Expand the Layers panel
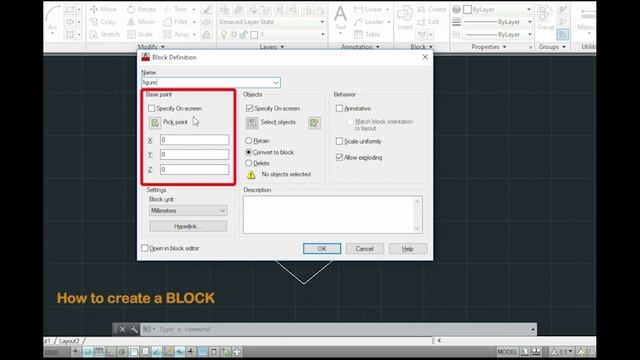This screenshot has width=640, height=360. point(272,47)
